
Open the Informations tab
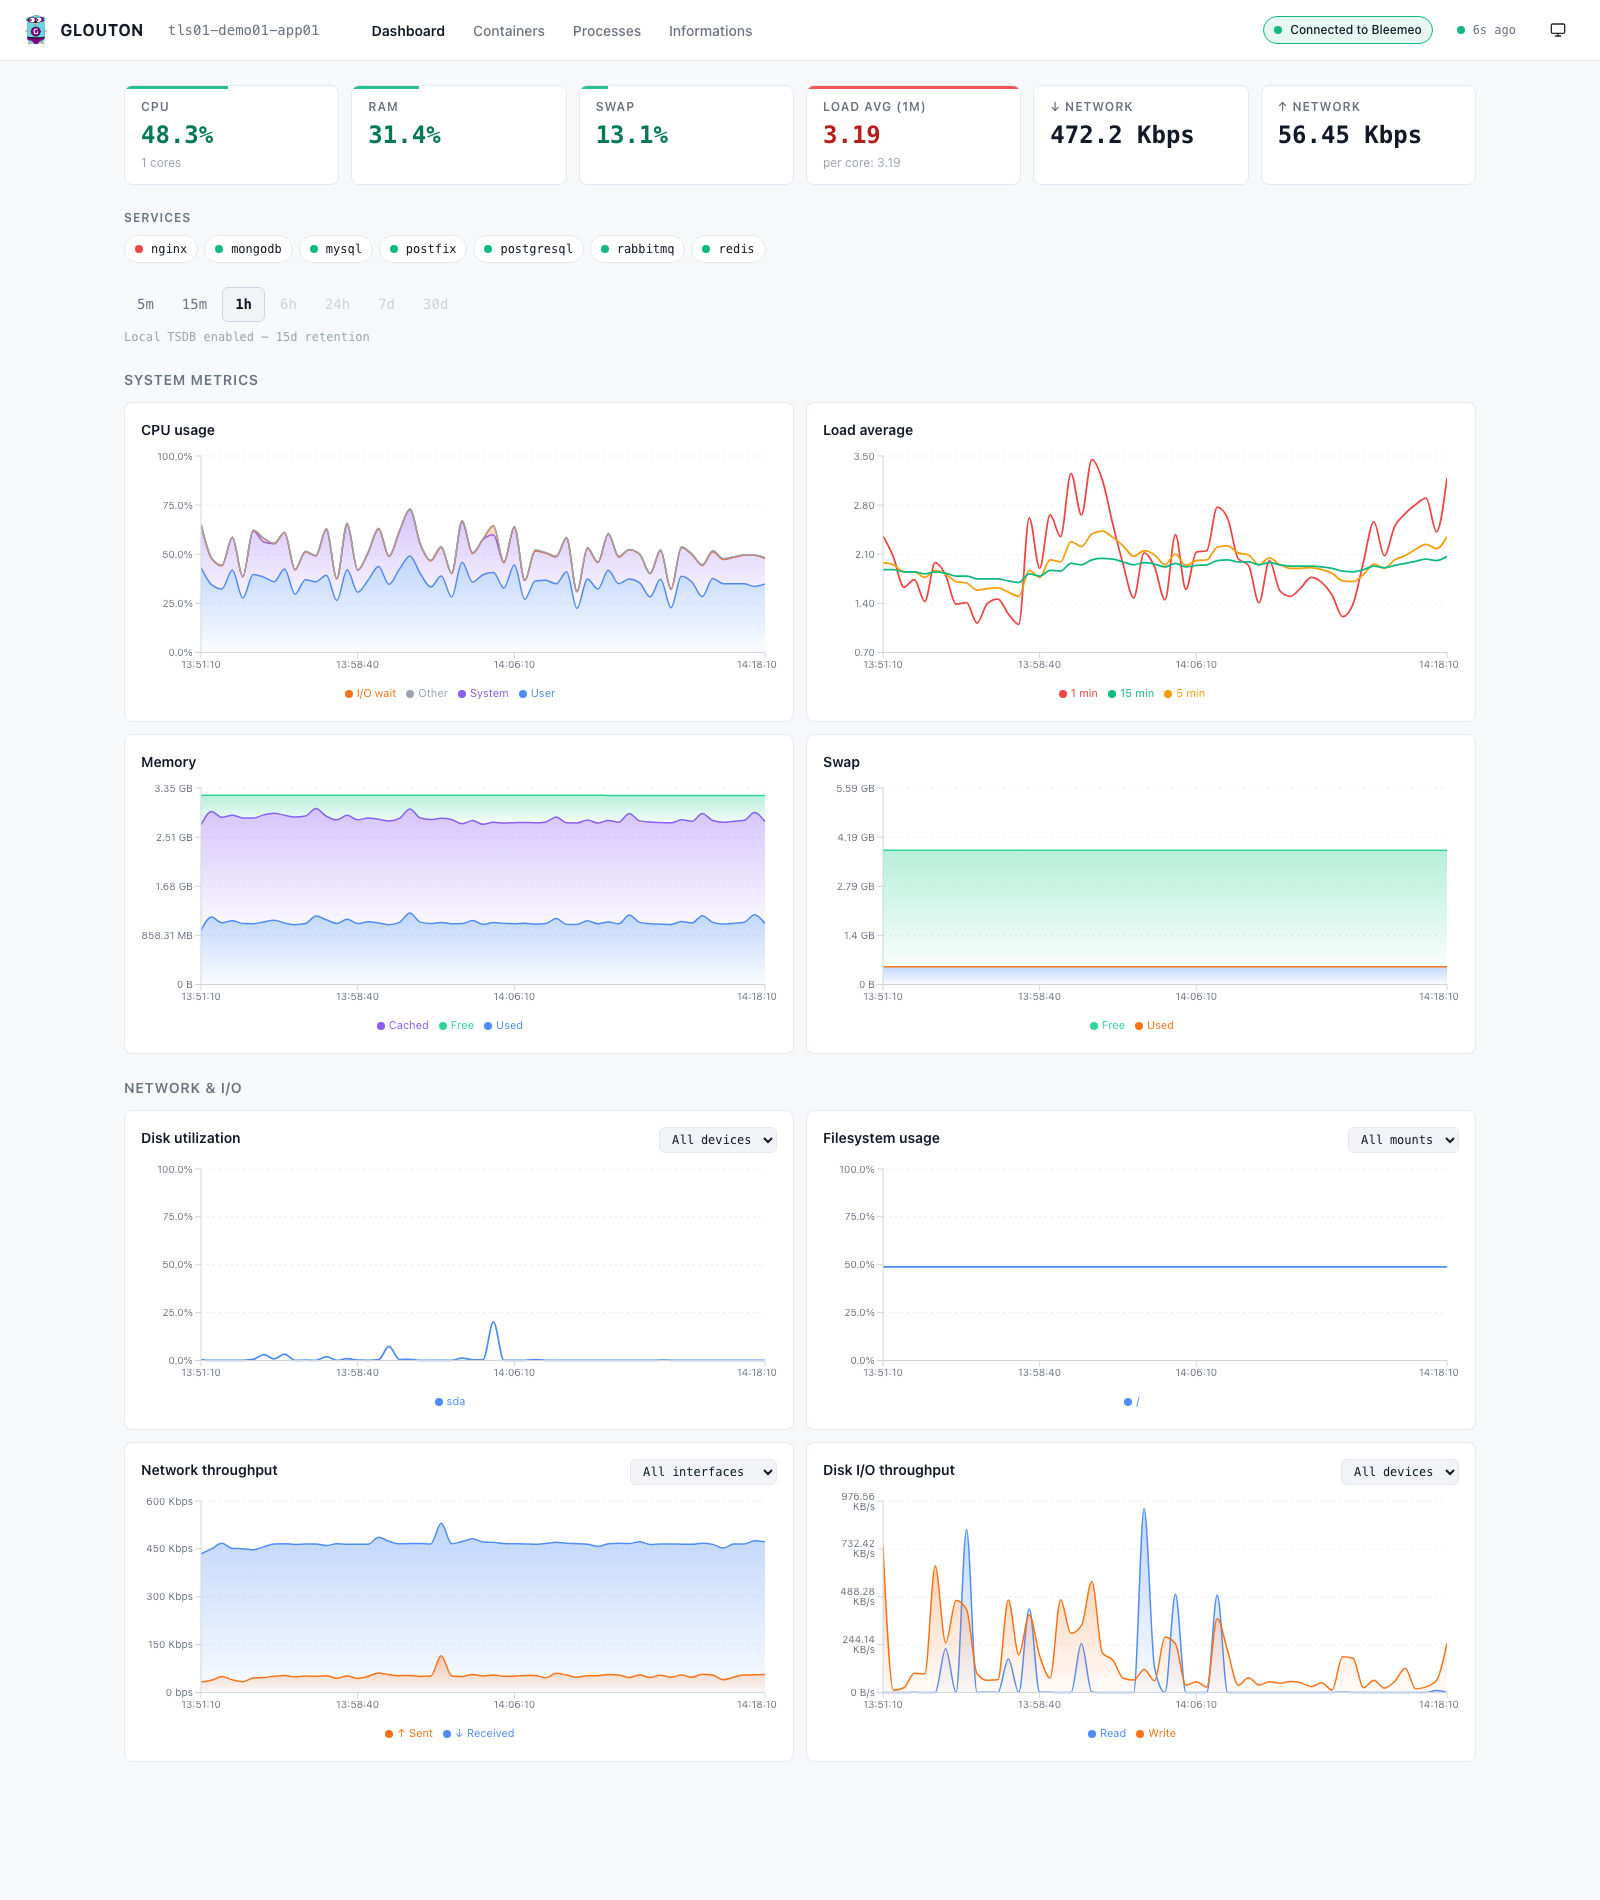[x=710, y=31]
